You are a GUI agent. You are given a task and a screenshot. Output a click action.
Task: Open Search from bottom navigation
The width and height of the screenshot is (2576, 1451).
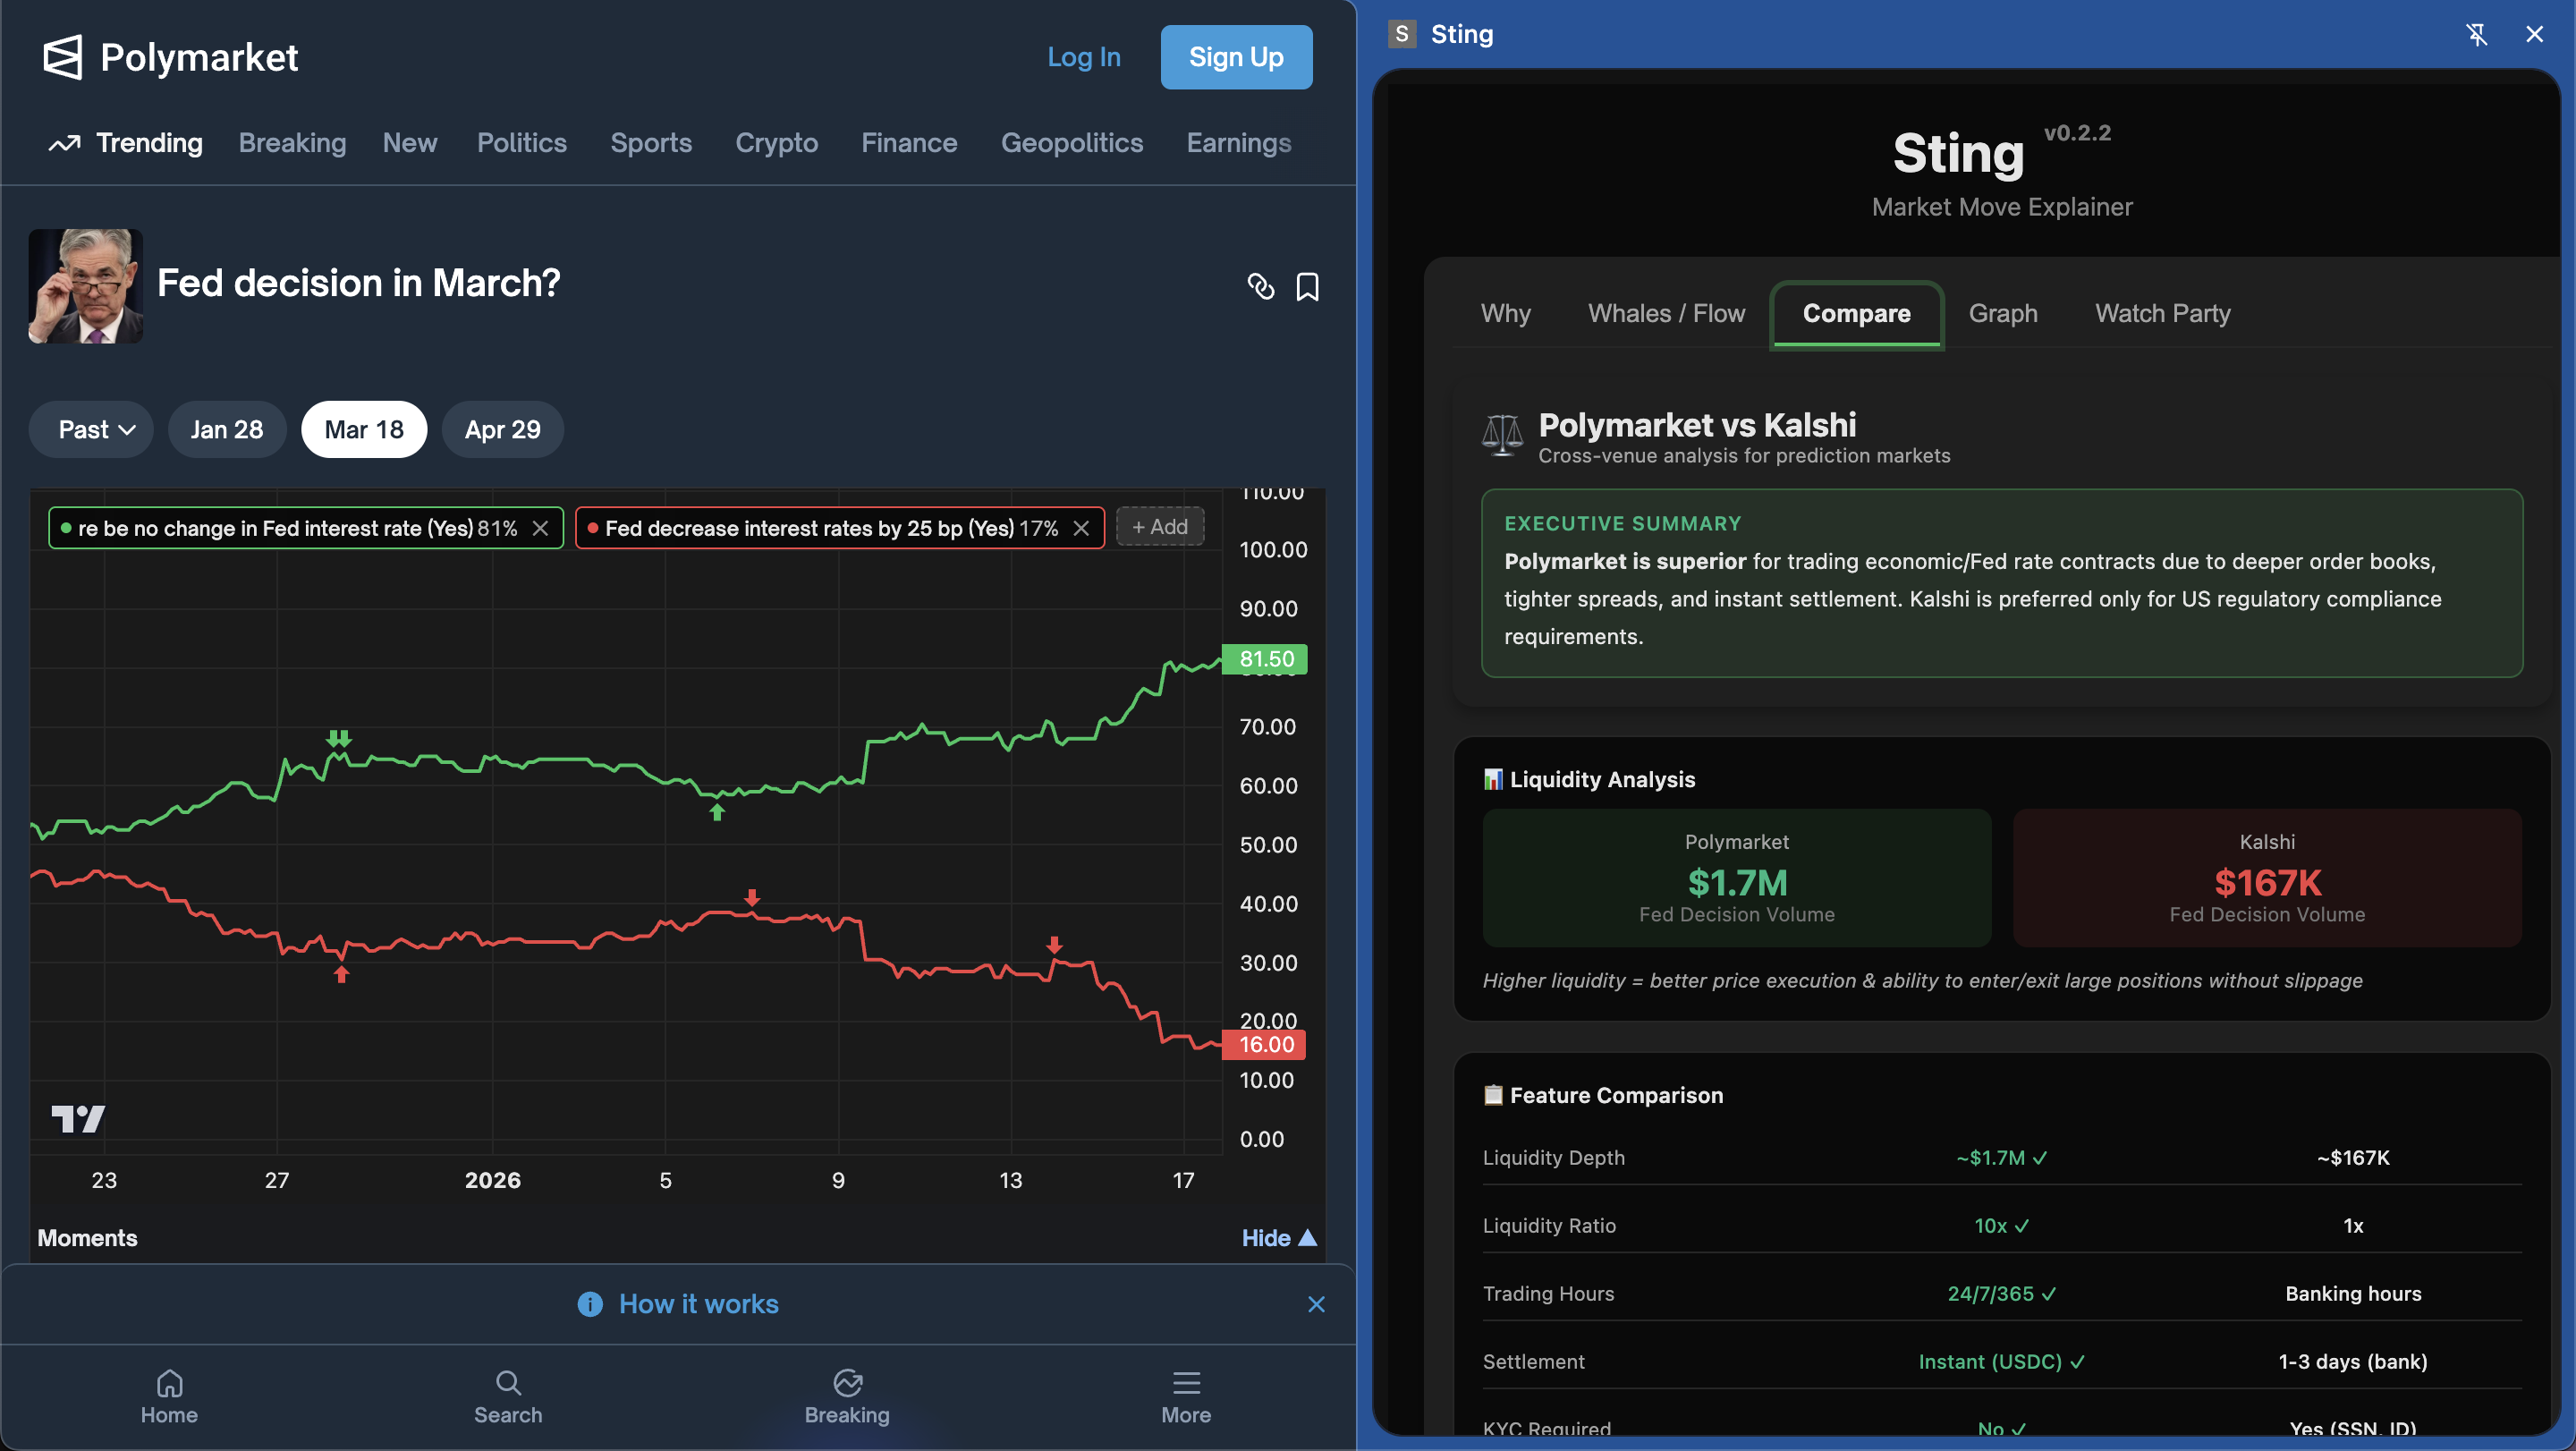(x=508, y=1396)
